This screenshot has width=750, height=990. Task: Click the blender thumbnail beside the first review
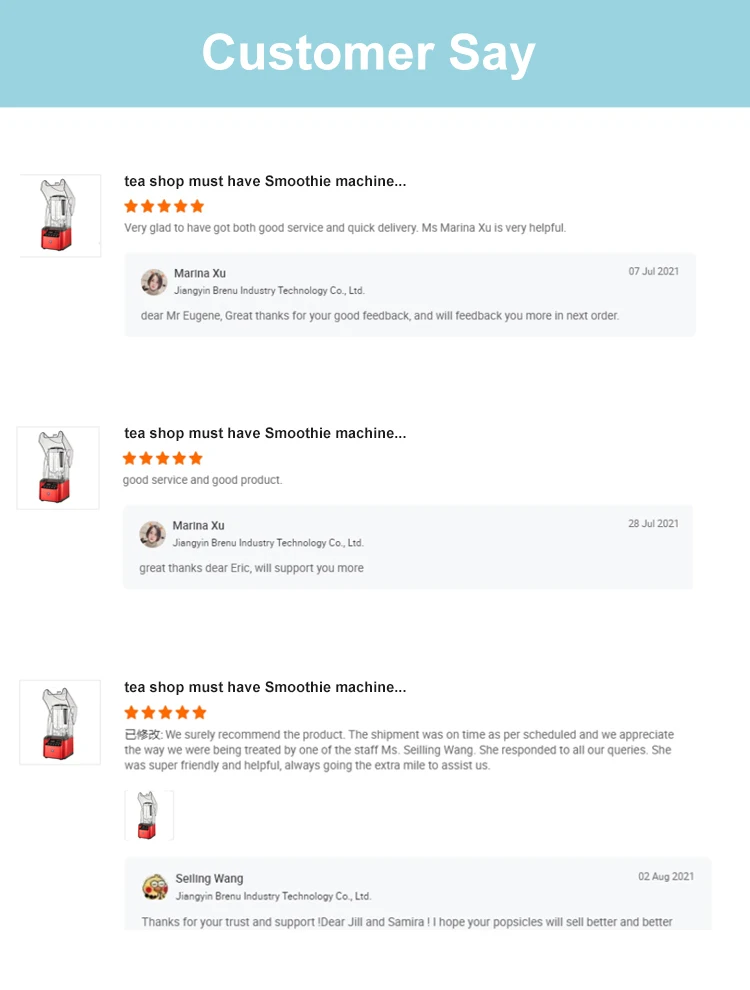coord(61,215)
